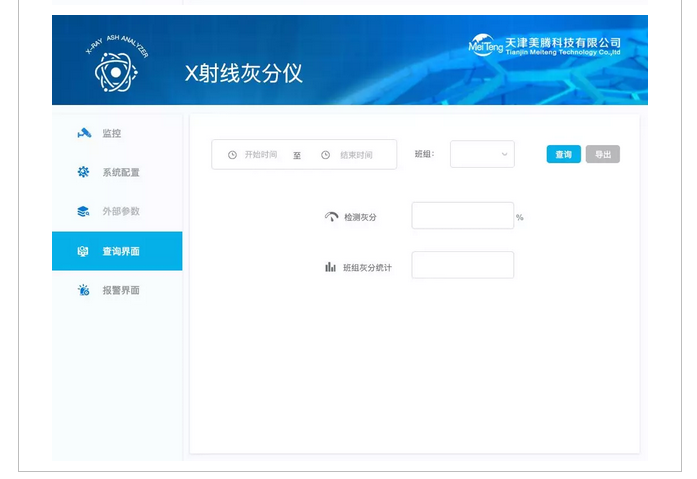Click the % unit label
Screen dimensions: 697x479
[x=520, y=217]
